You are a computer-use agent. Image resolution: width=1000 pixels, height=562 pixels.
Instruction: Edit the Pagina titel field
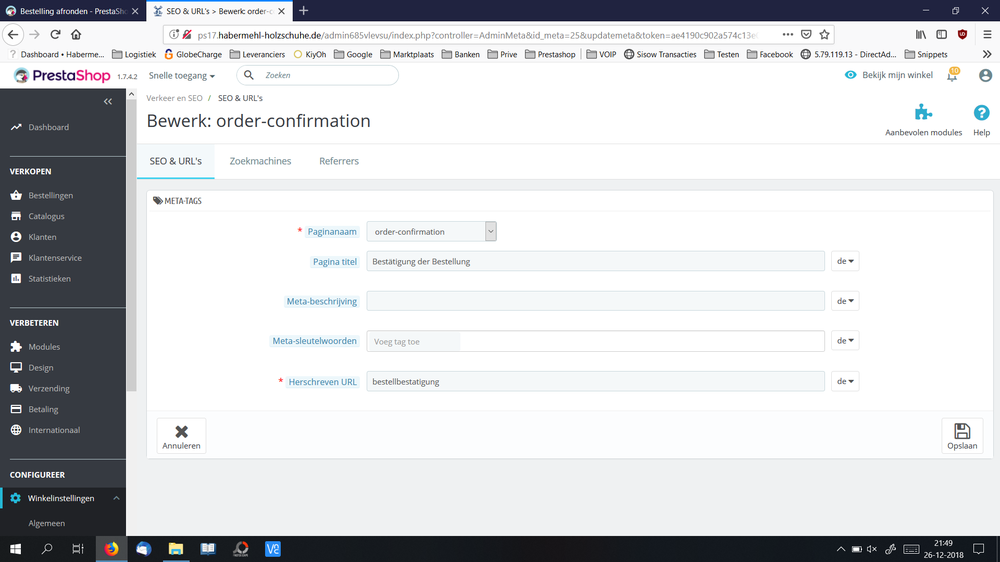tap(595, 261)
